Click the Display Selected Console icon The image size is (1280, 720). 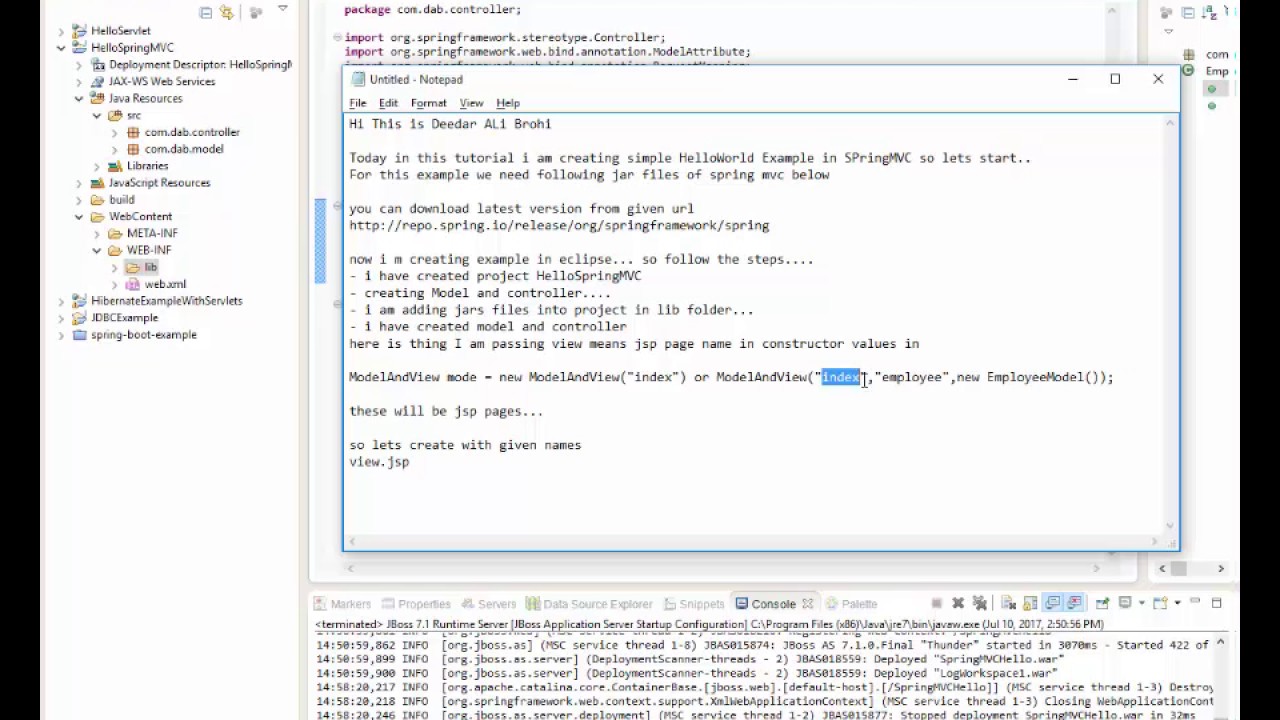point(1125,603)
